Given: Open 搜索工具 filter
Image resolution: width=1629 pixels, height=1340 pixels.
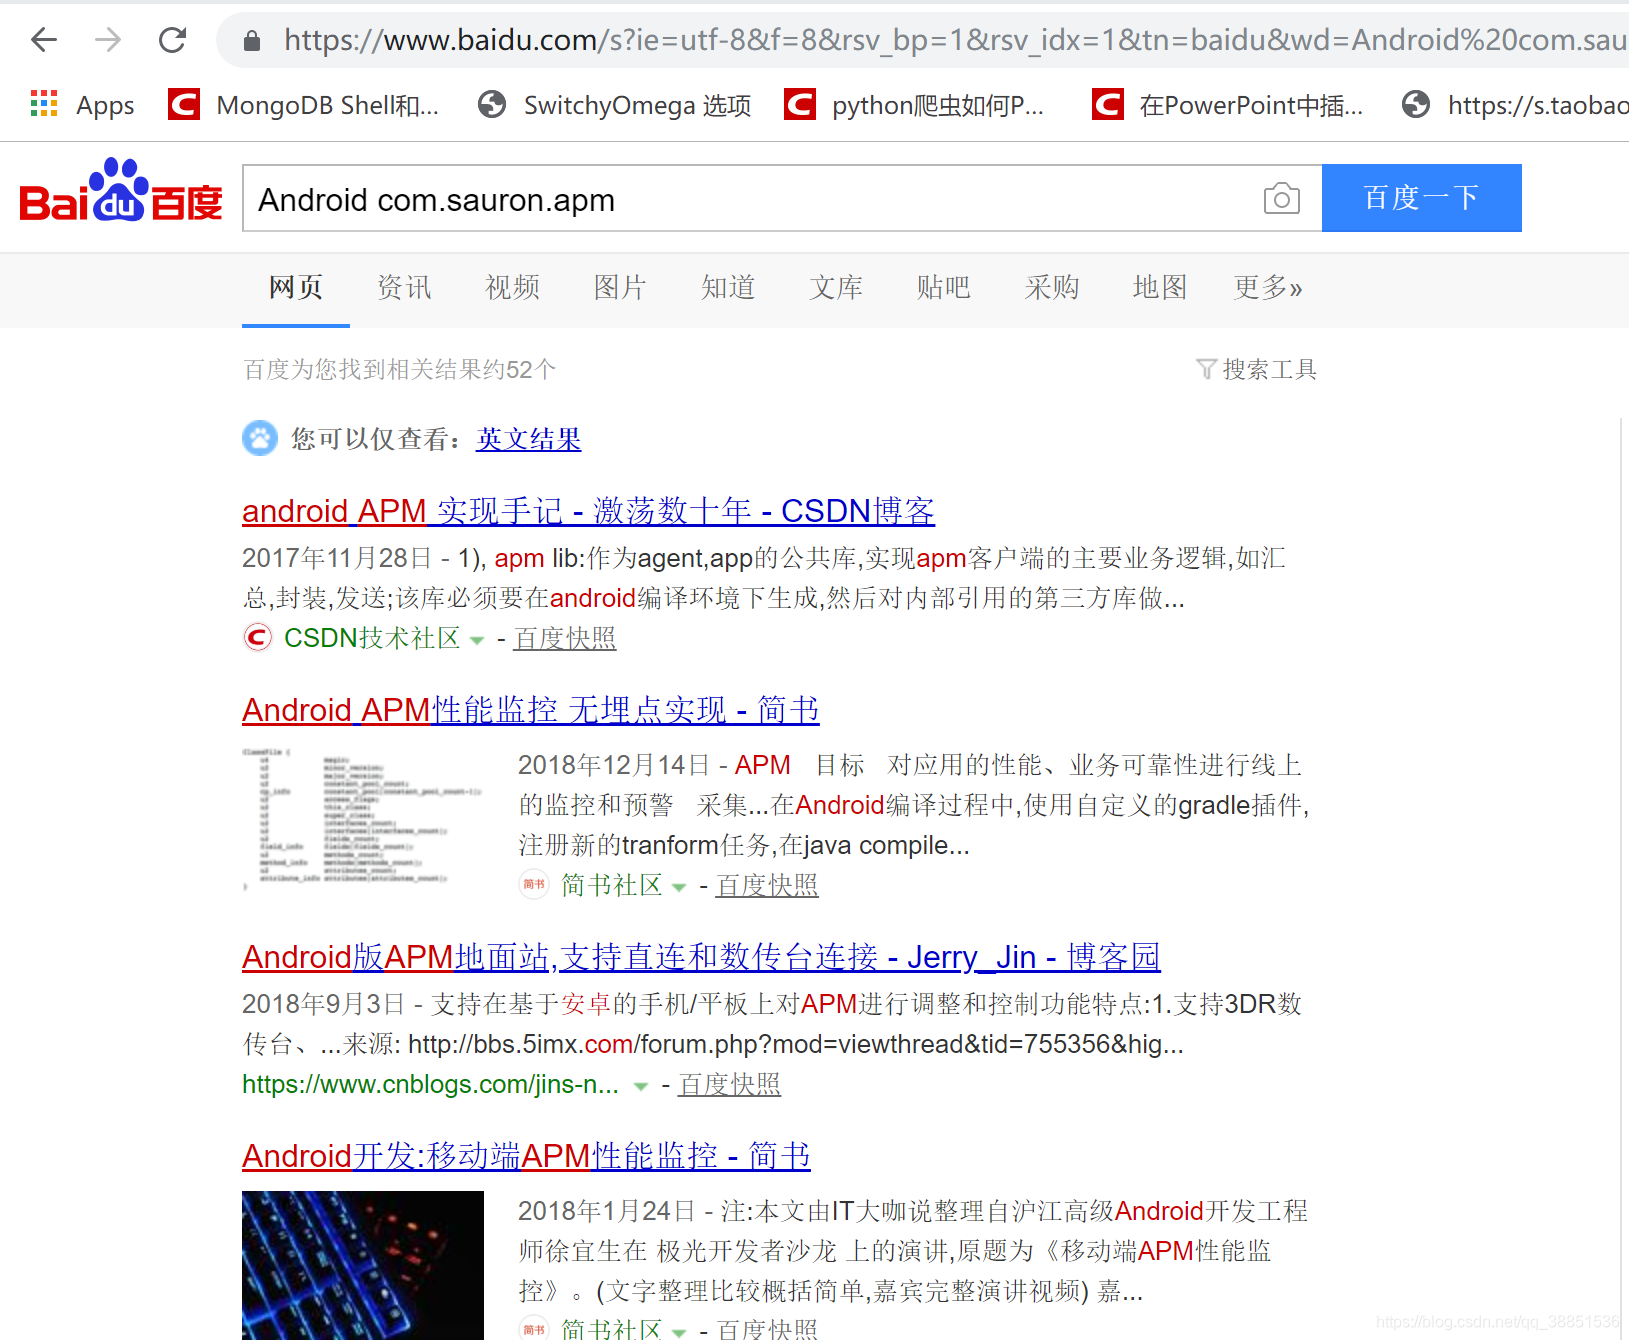Looking at the screenshot, I should 1257,370.
